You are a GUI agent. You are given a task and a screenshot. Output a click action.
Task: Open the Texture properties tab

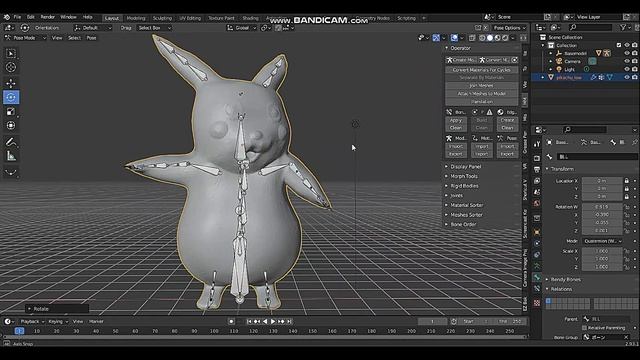(x=537, y=303)
